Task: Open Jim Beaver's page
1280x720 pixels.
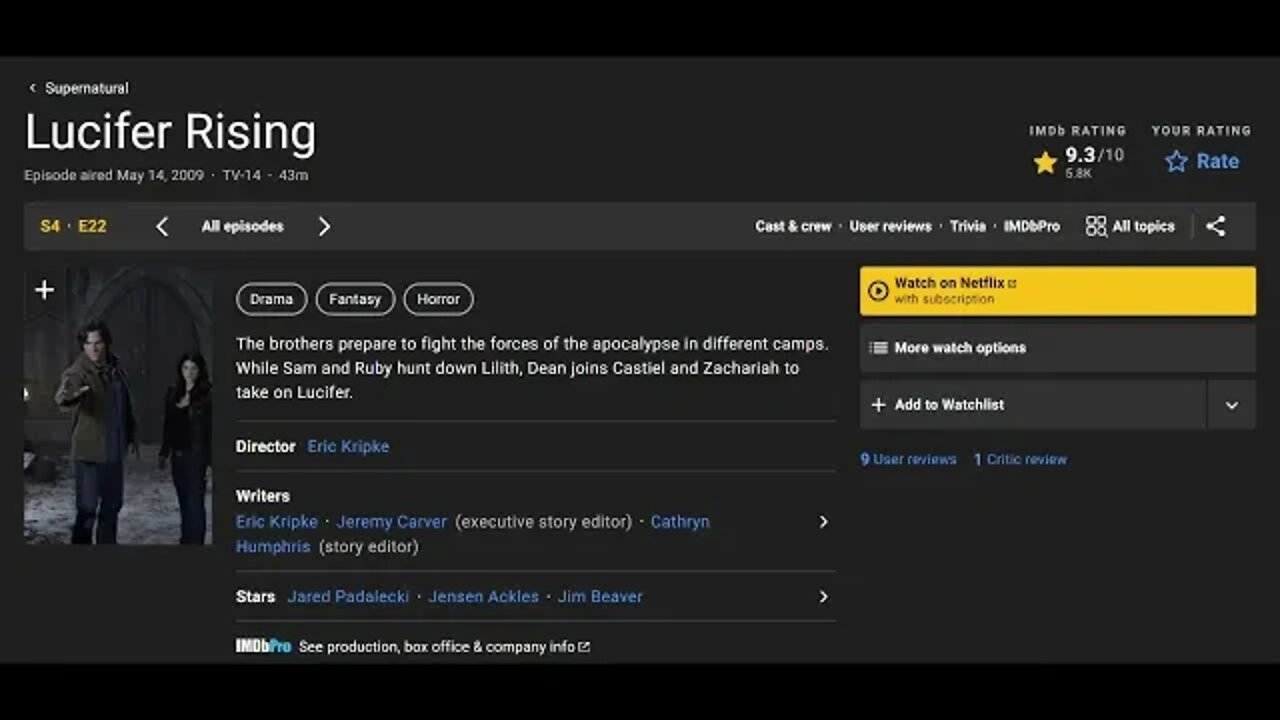Action: 600,596
